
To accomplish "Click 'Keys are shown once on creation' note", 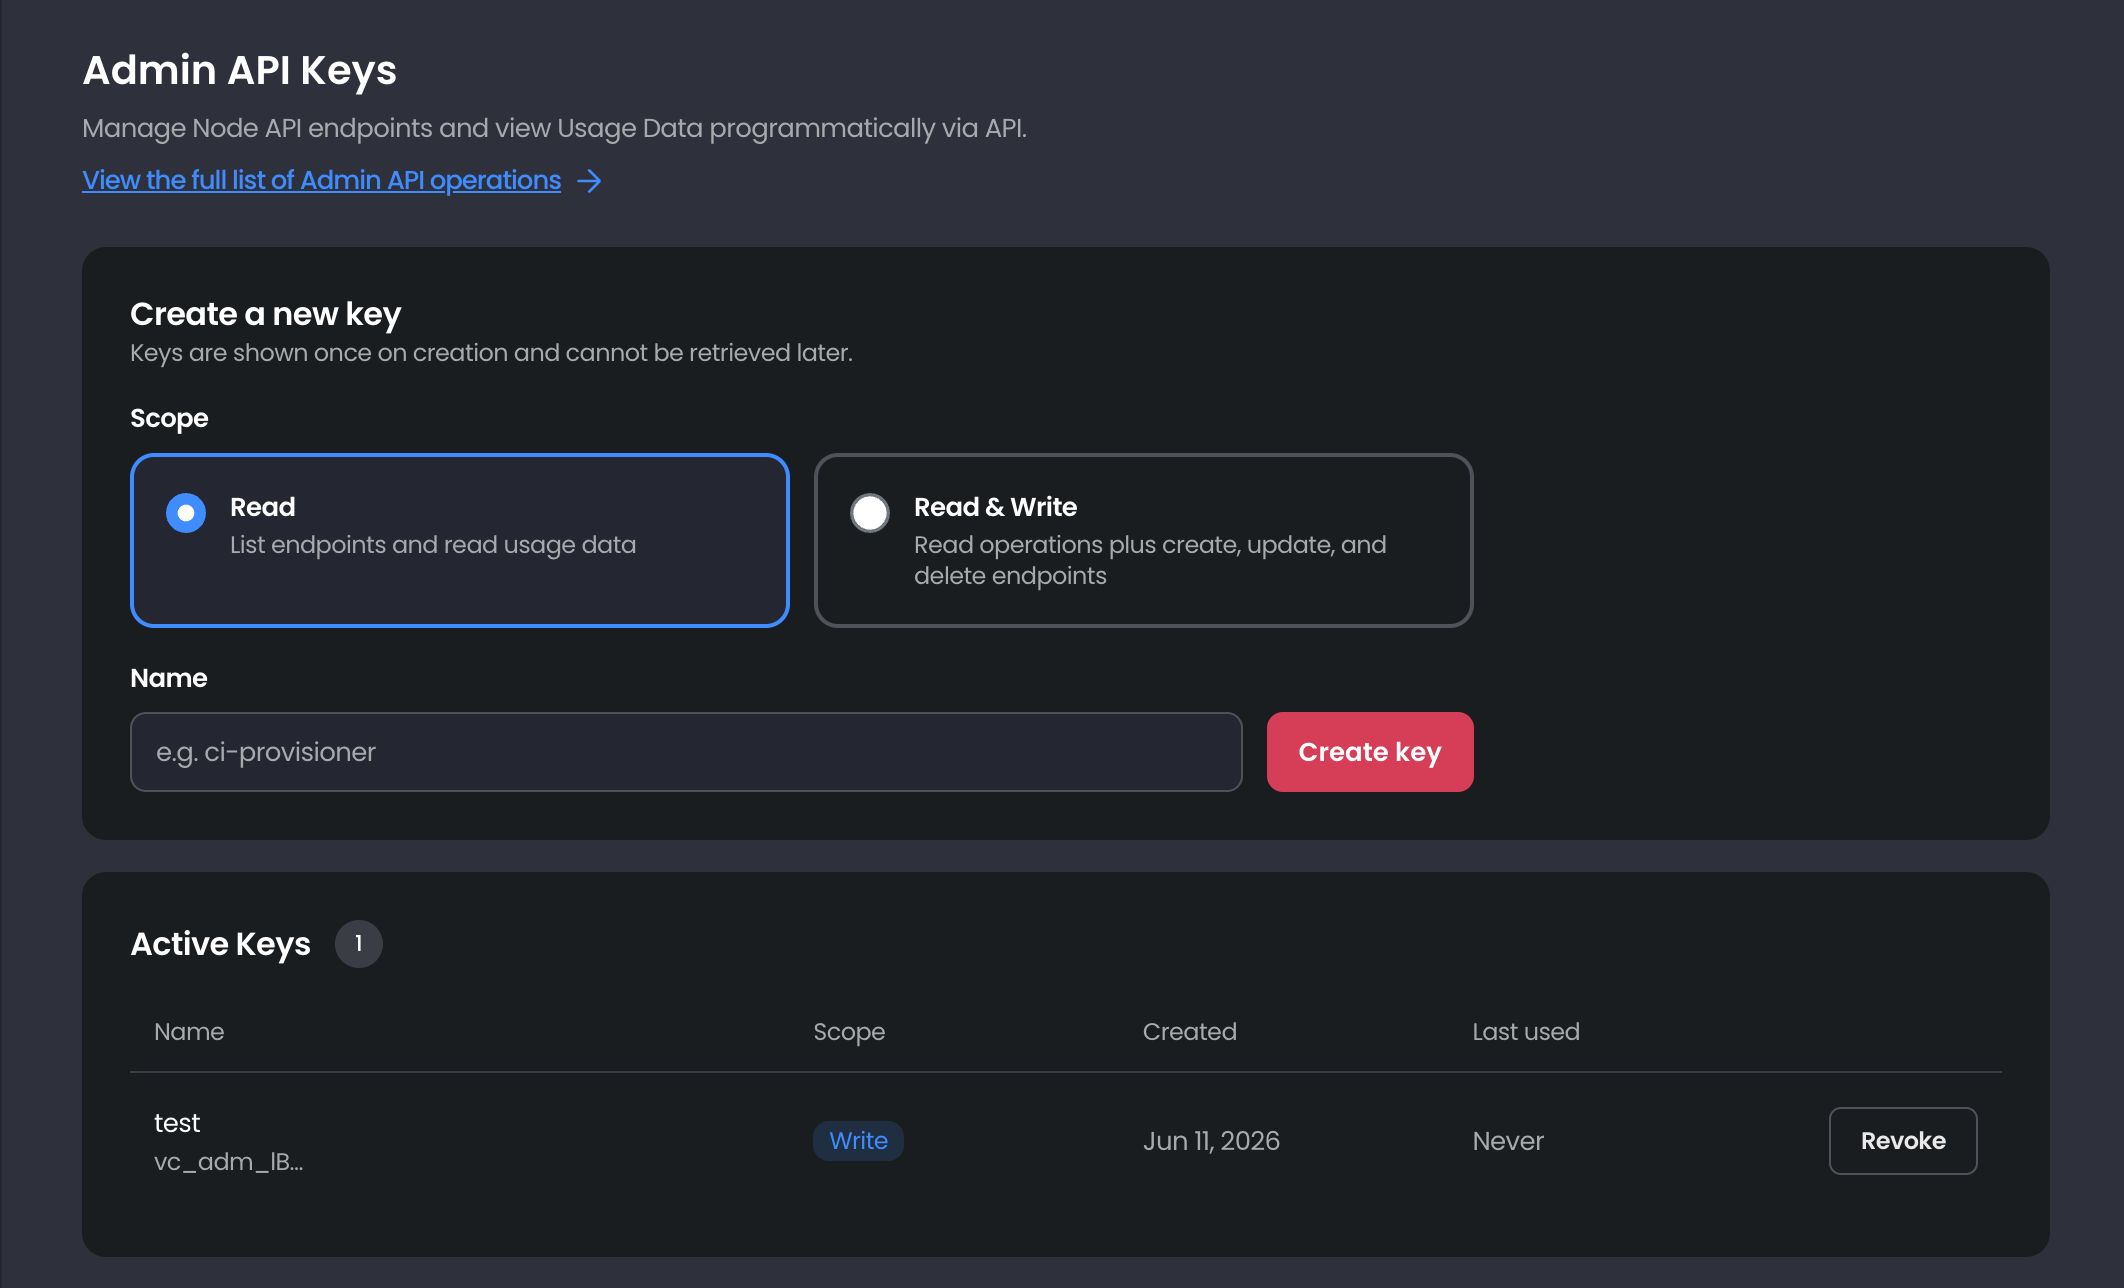I will (491, 353).
